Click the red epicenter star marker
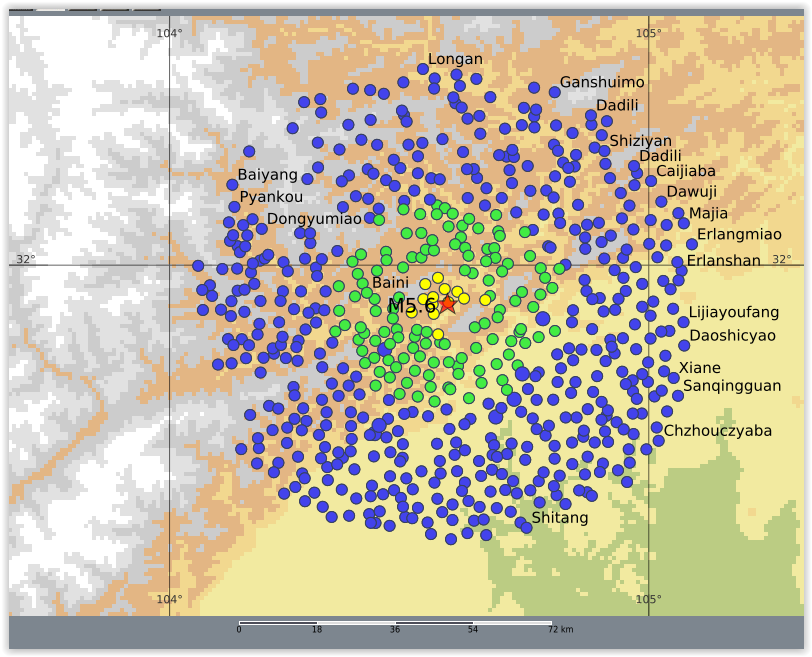The width and height of the screenshot is (812, 657). coord(447,303)
